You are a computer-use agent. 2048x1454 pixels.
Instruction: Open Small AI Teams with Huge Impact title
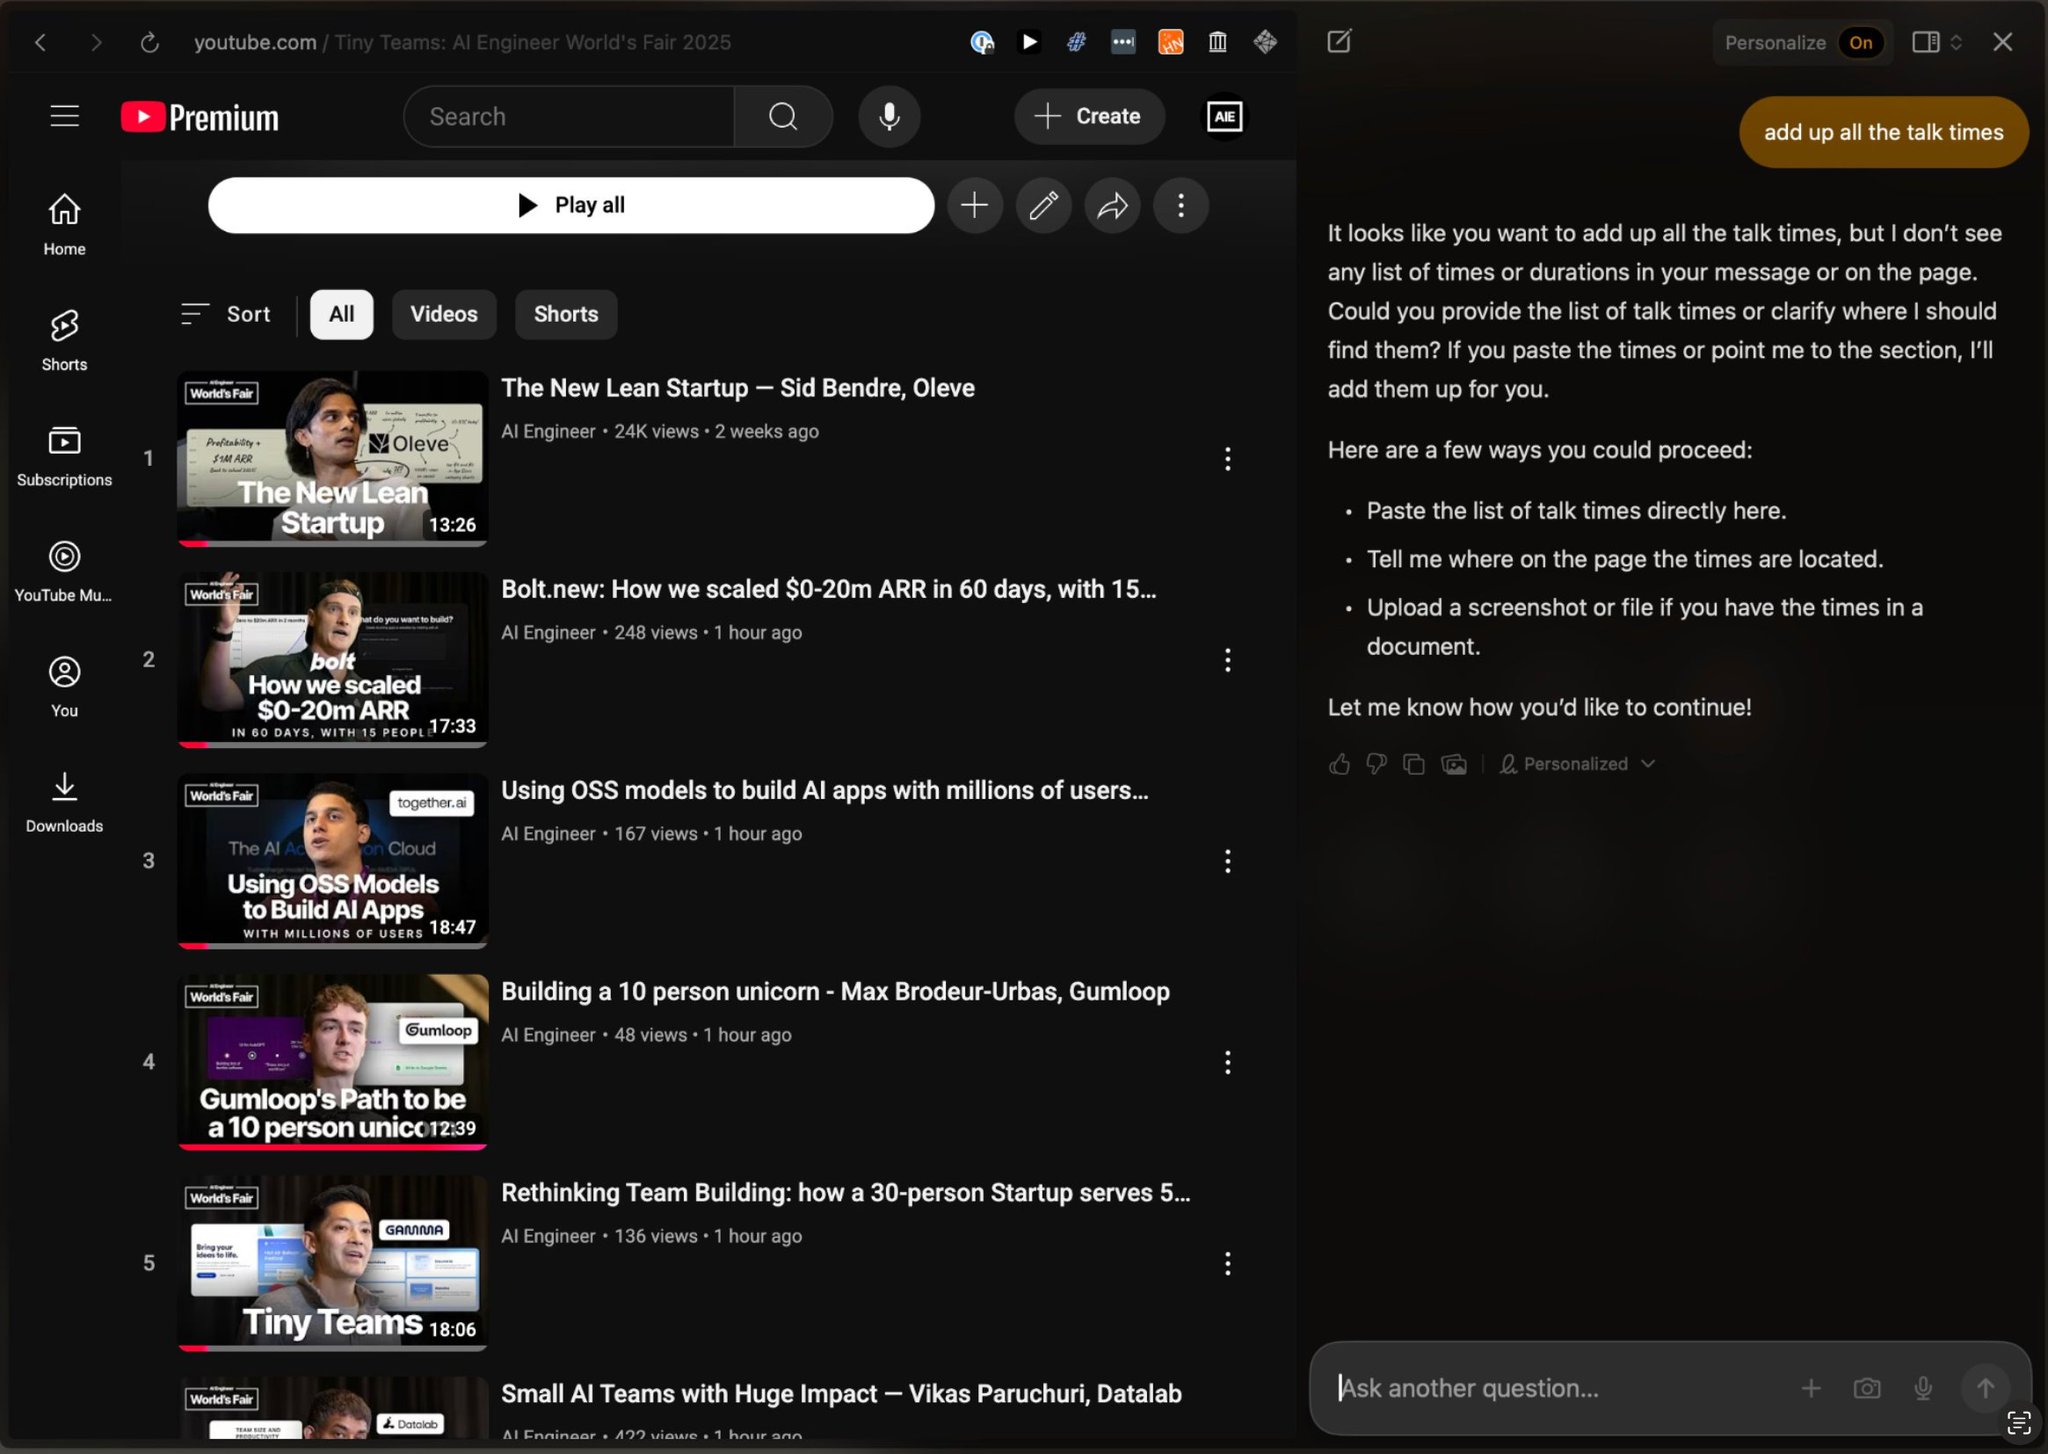pyautogui.click(x=842, y=1394)
